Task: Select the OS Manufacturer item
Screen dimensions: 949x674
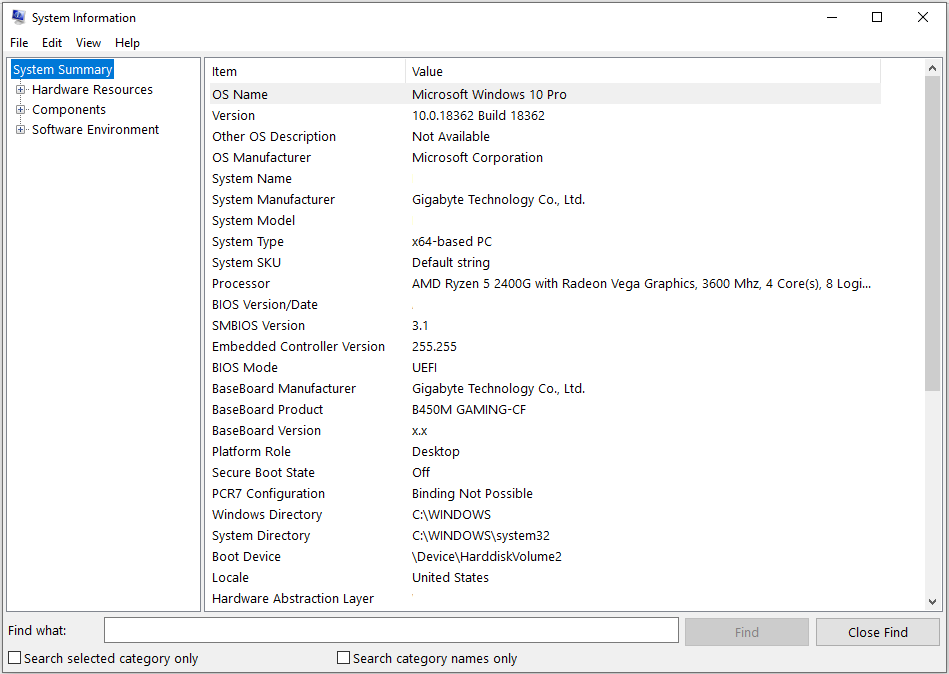Action: point(261,157)
